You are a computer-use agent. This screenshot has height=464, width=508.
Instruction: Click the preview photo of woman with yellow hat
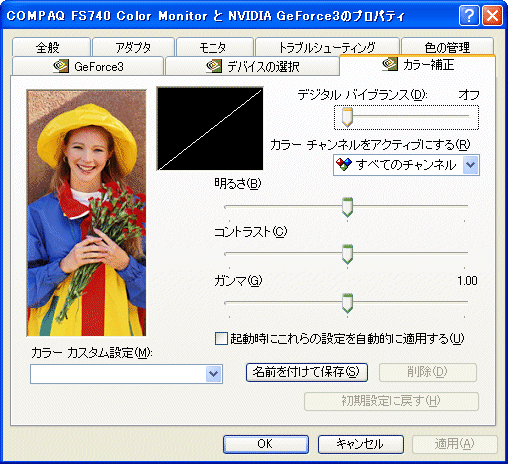[87, 213]
